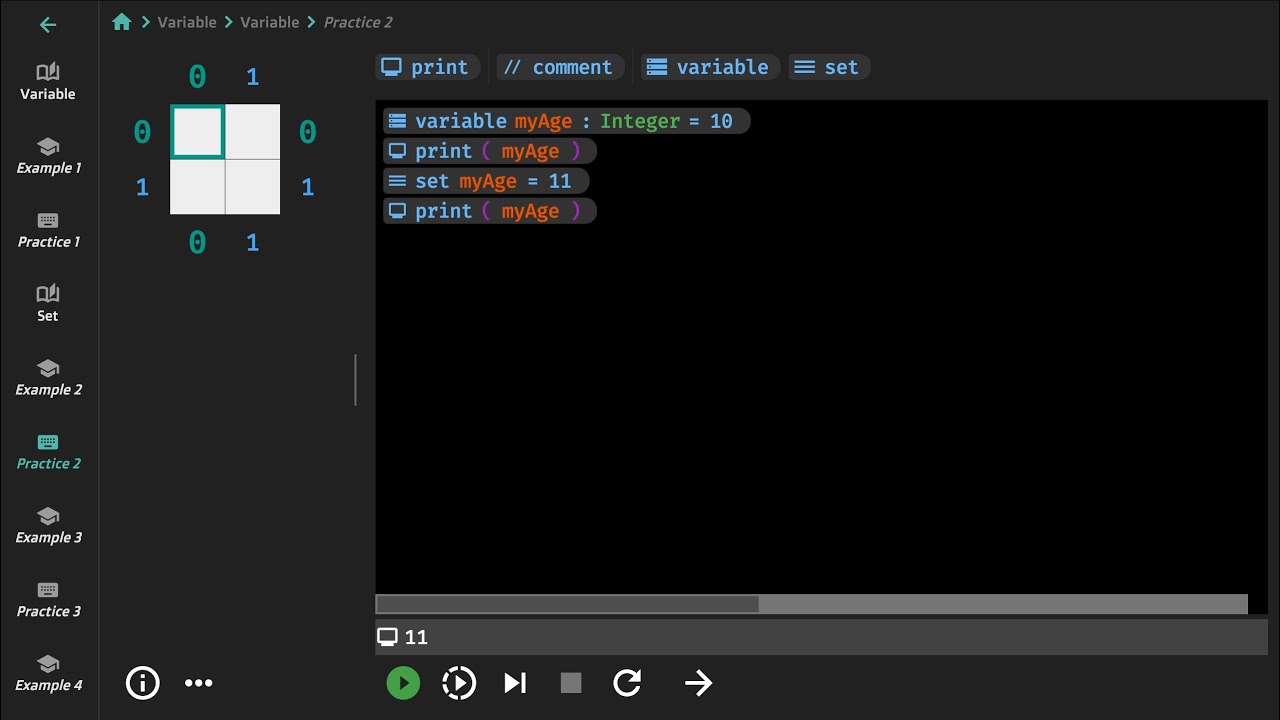Open Practice 1 in sidebar
The image size is (1280, 720).
[x=48, y=230]
